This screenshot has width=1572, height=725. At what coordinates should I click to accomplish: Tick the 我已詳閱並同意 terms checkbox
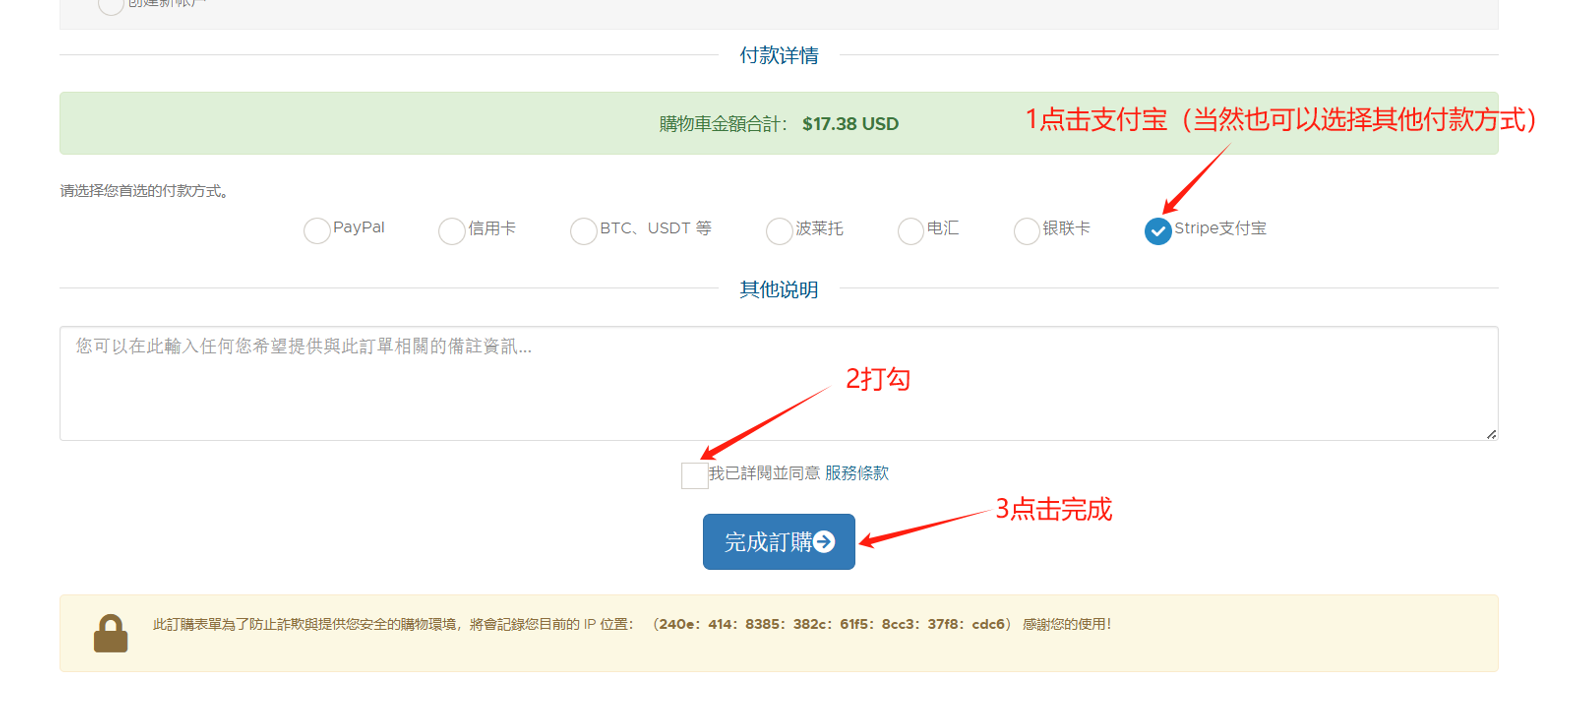tap(694, 475)
